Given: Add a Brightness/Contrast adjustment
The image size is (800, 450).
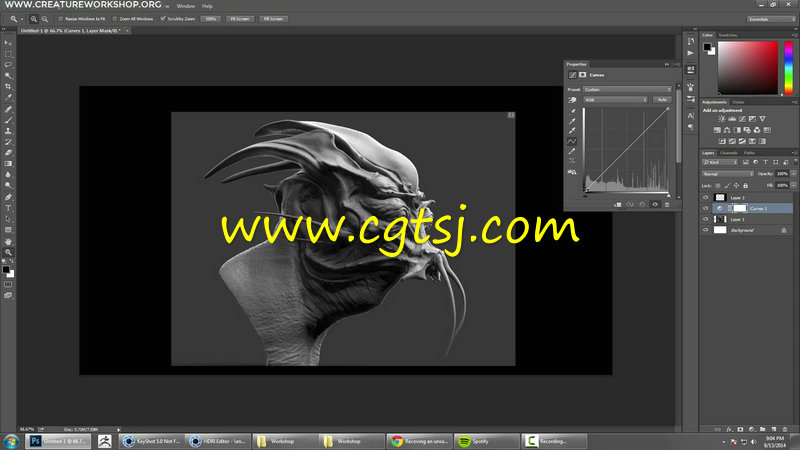Looking at the screenshot, I should click(x=722, y=119).
